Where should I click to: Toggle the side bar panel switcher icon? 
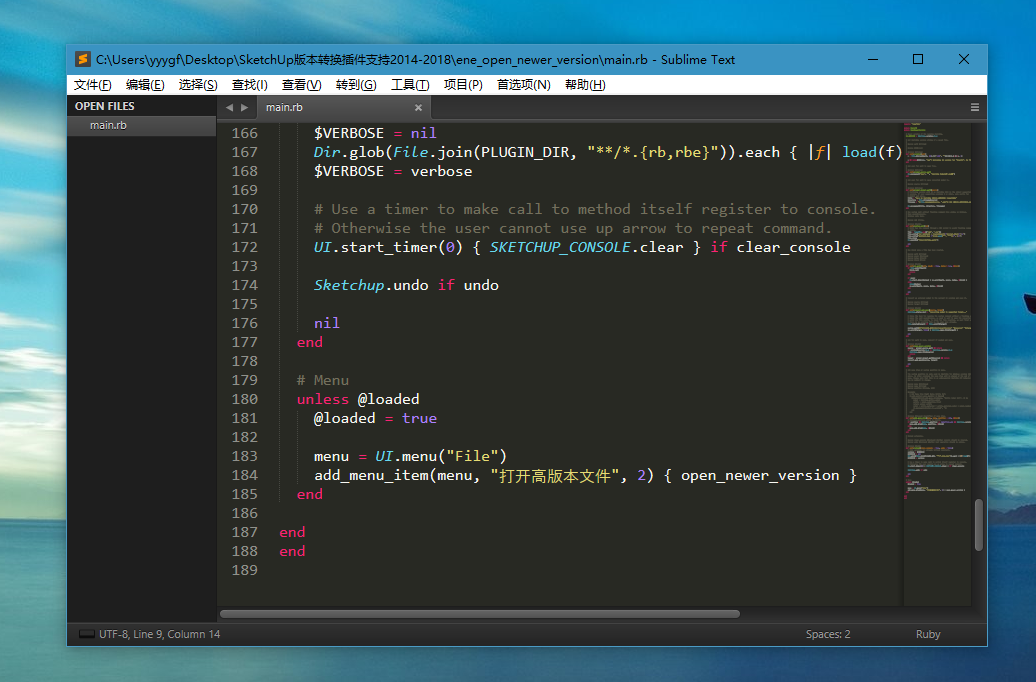click(x=87, y=634)
